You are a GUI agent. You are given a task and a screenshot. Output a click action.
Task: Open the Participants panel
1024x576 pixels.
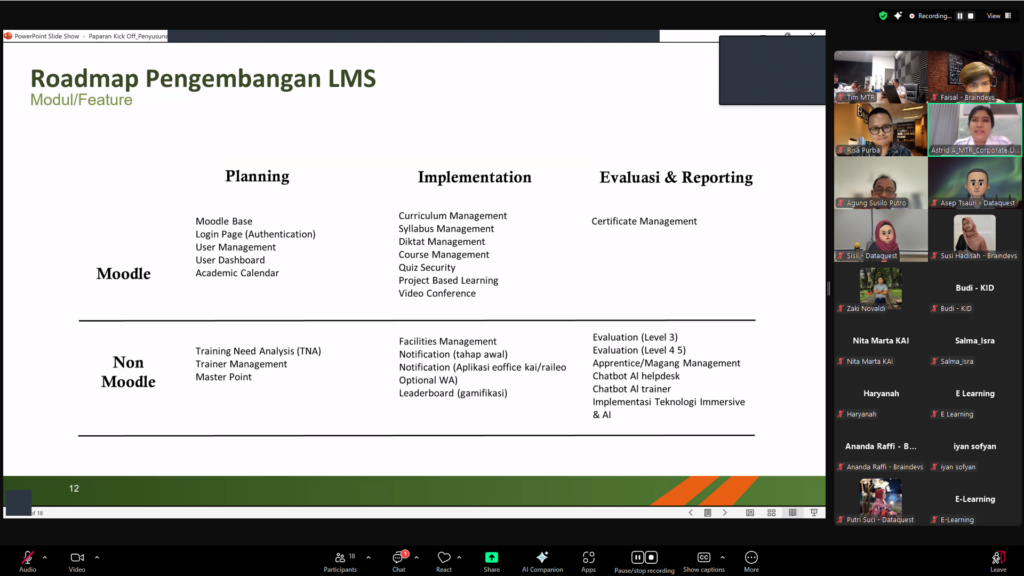pos(340,558)
